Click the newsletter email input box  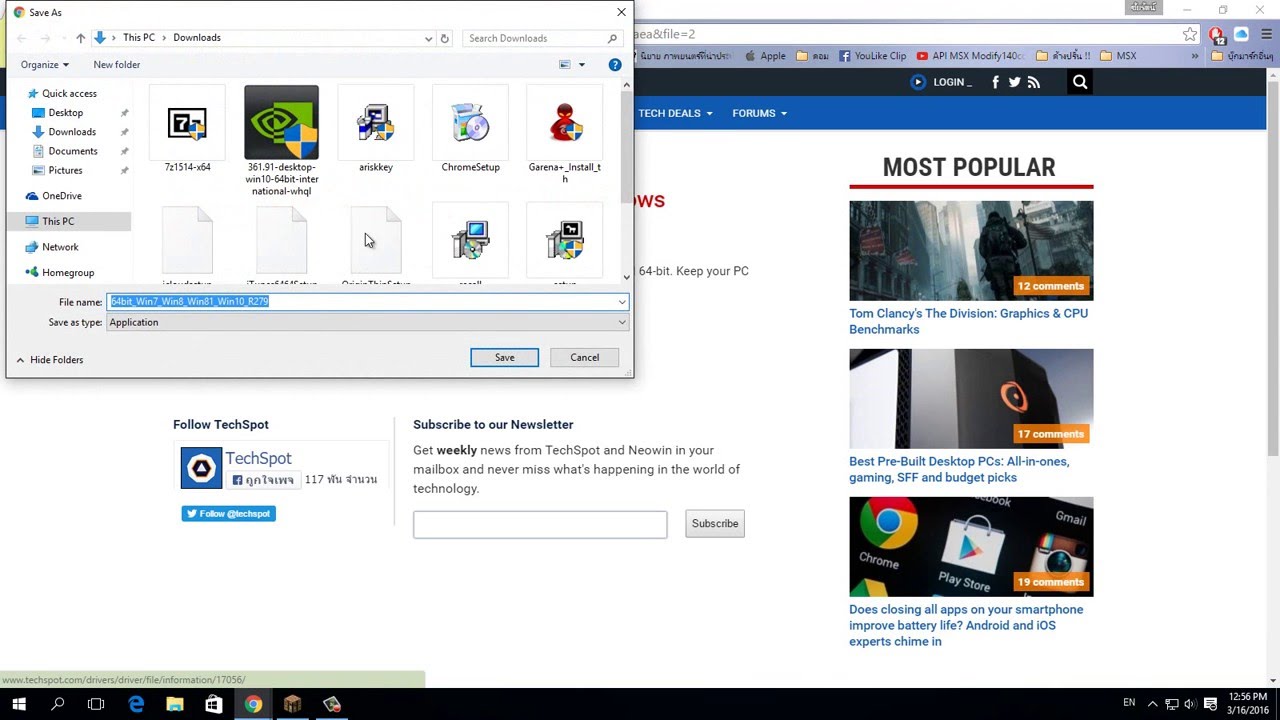(x=540, y=524)
